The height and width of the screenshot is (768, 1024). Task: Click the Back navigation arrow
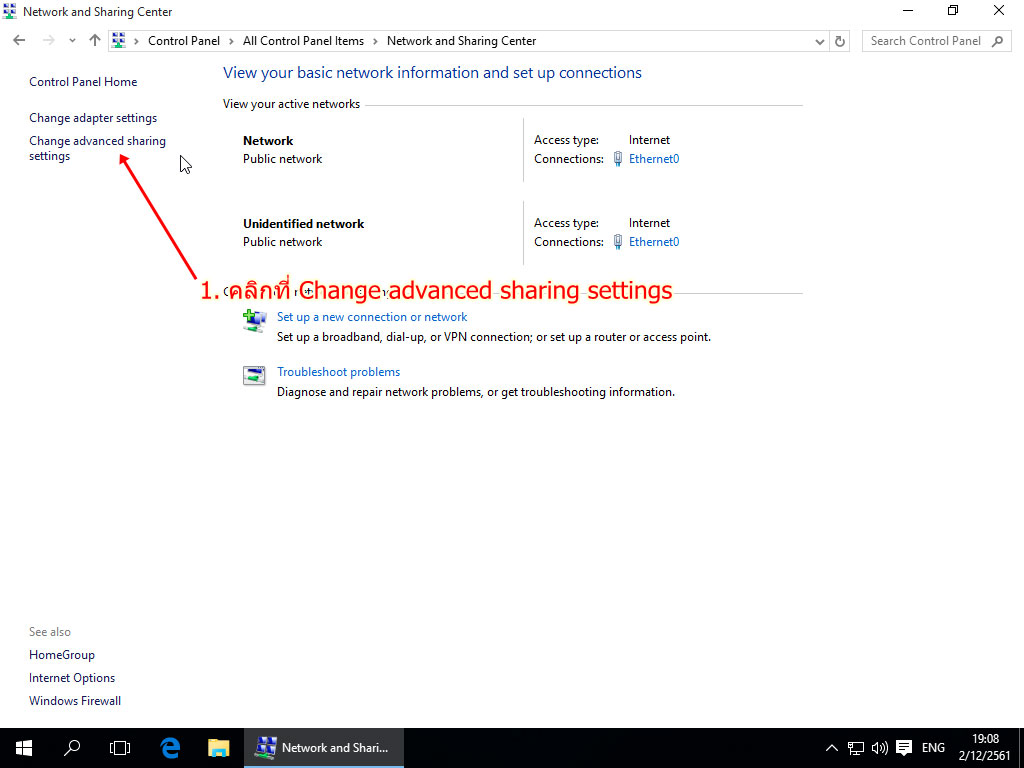point(19,41)
